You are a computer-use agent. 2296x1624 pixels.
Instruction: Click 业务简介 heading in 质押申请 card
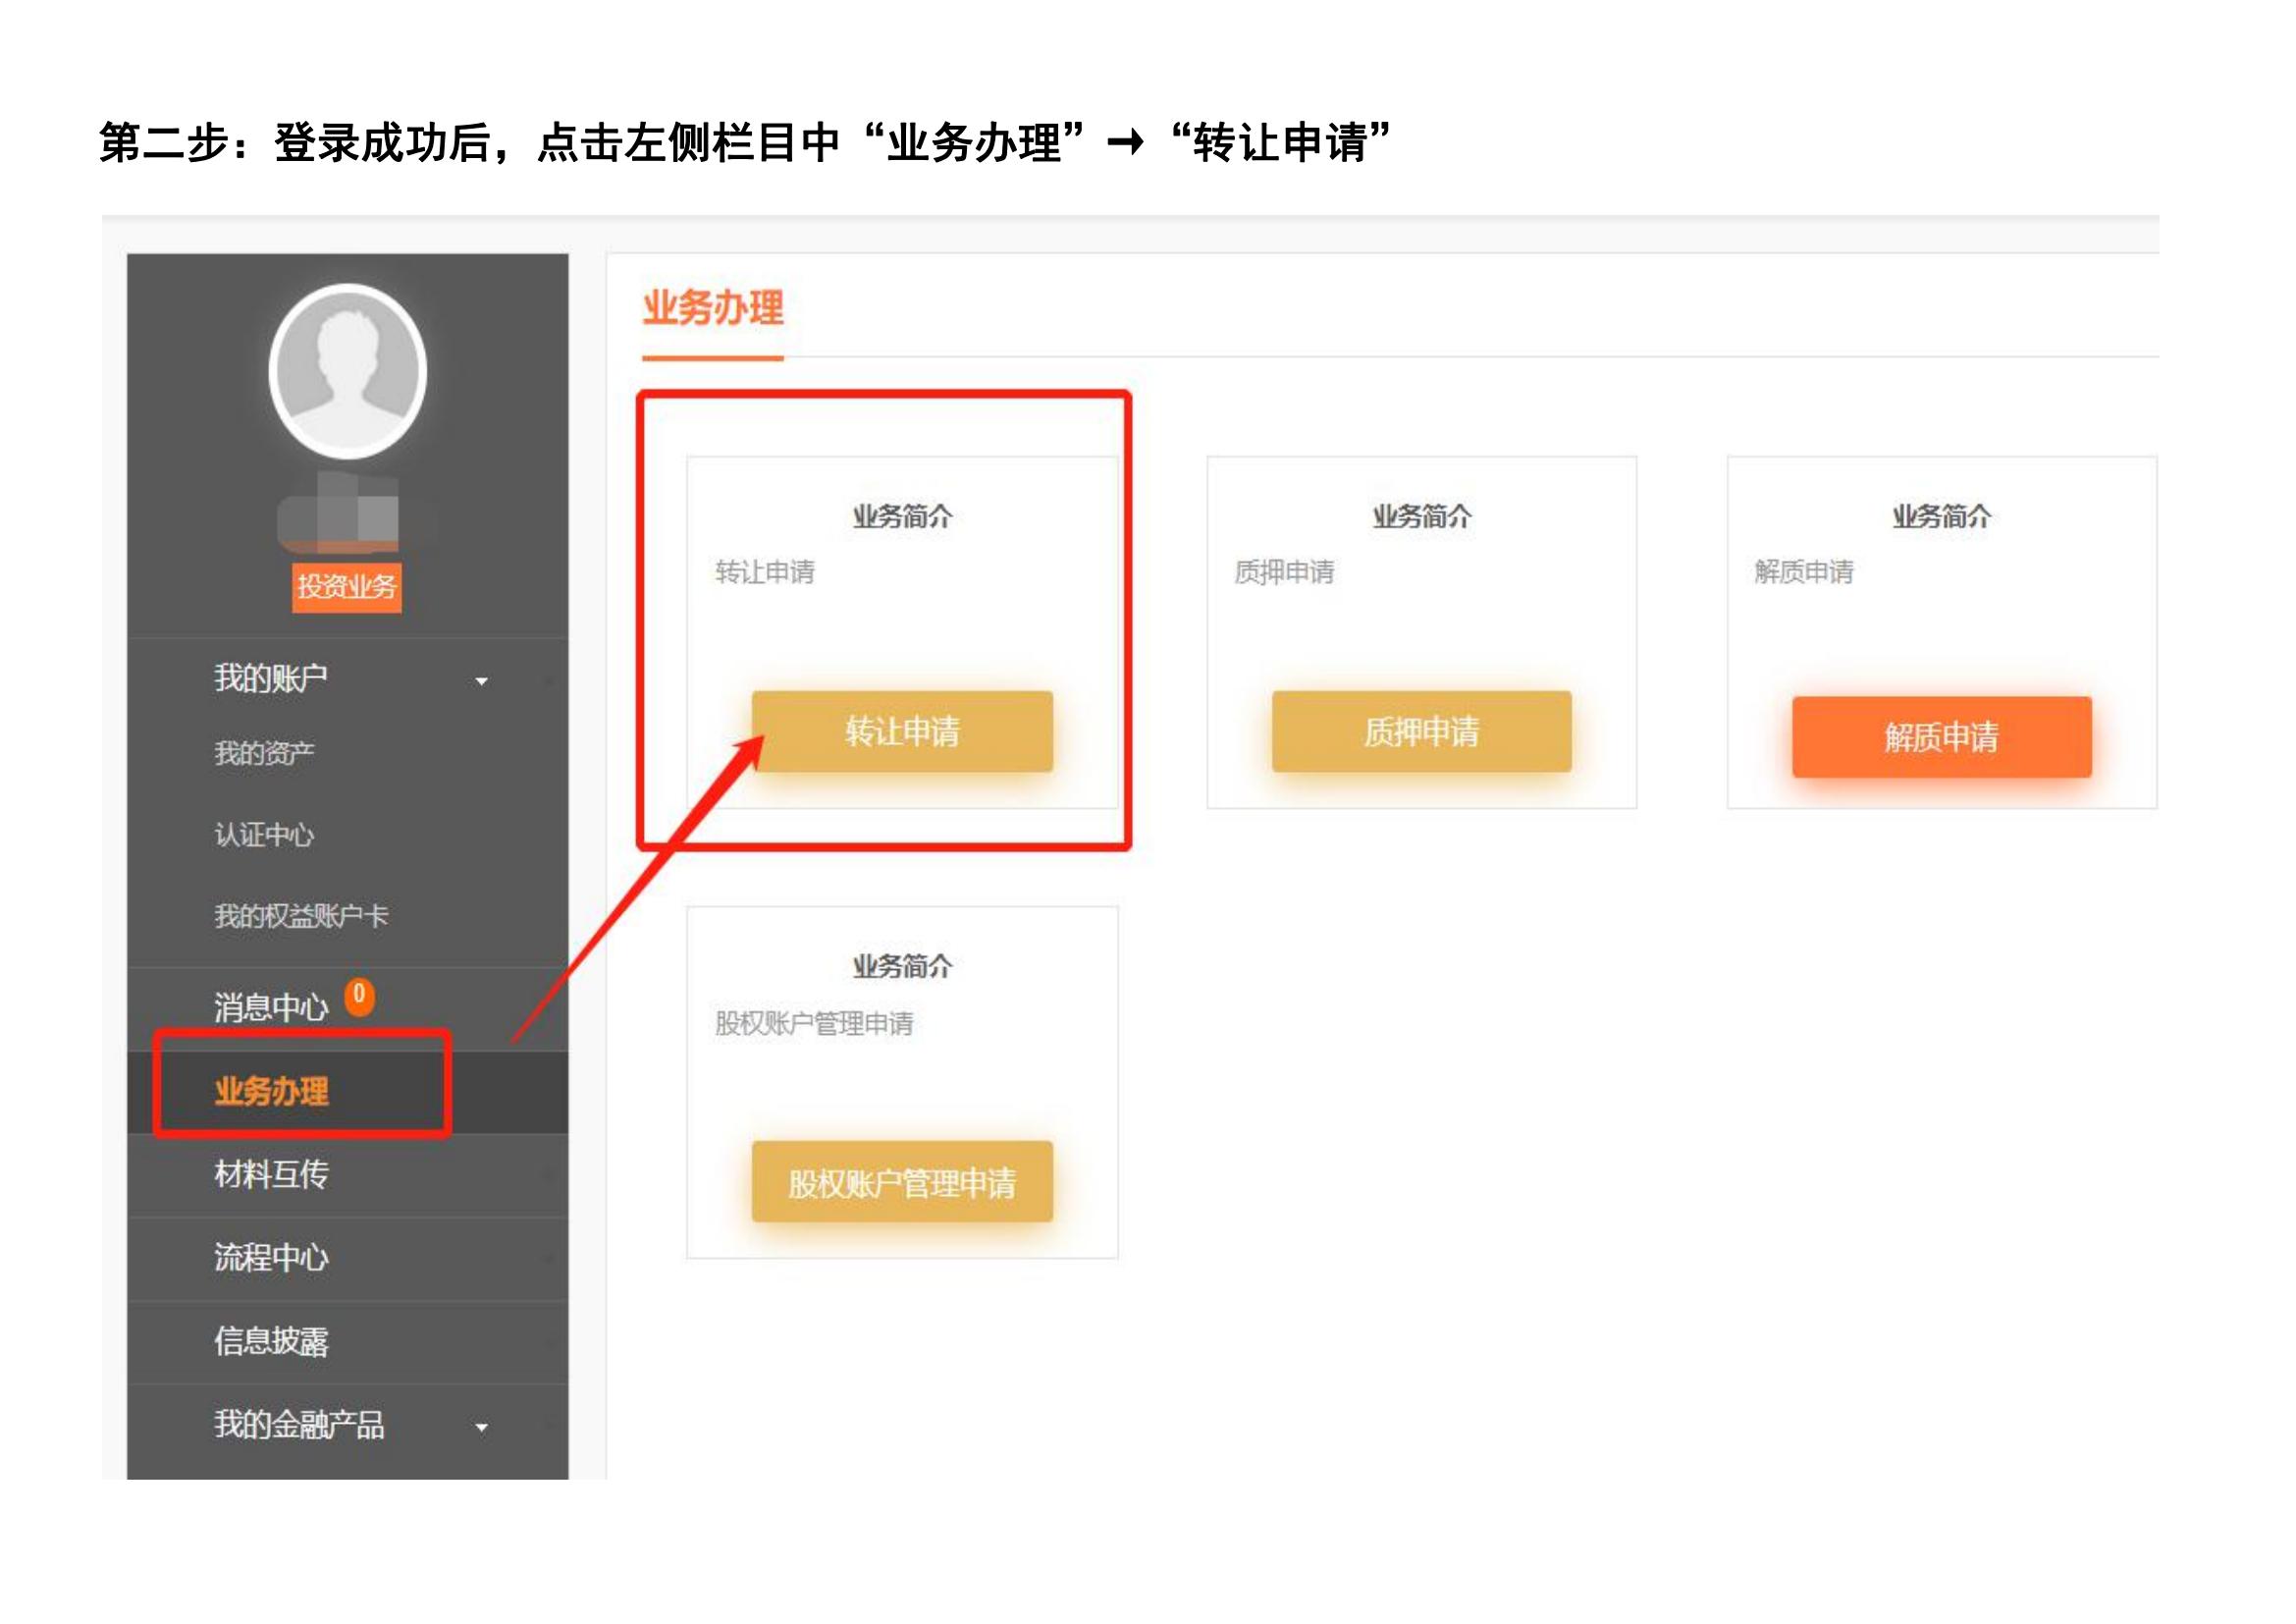tap(1421, 517)
